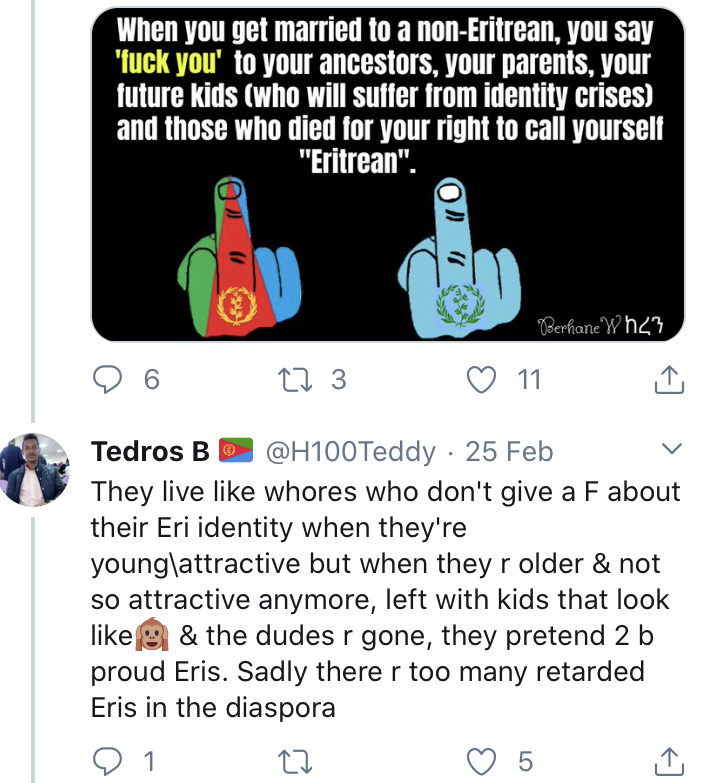Click the retweet count 3 on top tweet
This screenshot has height=783, width=716.
click(x=337, y=380)
